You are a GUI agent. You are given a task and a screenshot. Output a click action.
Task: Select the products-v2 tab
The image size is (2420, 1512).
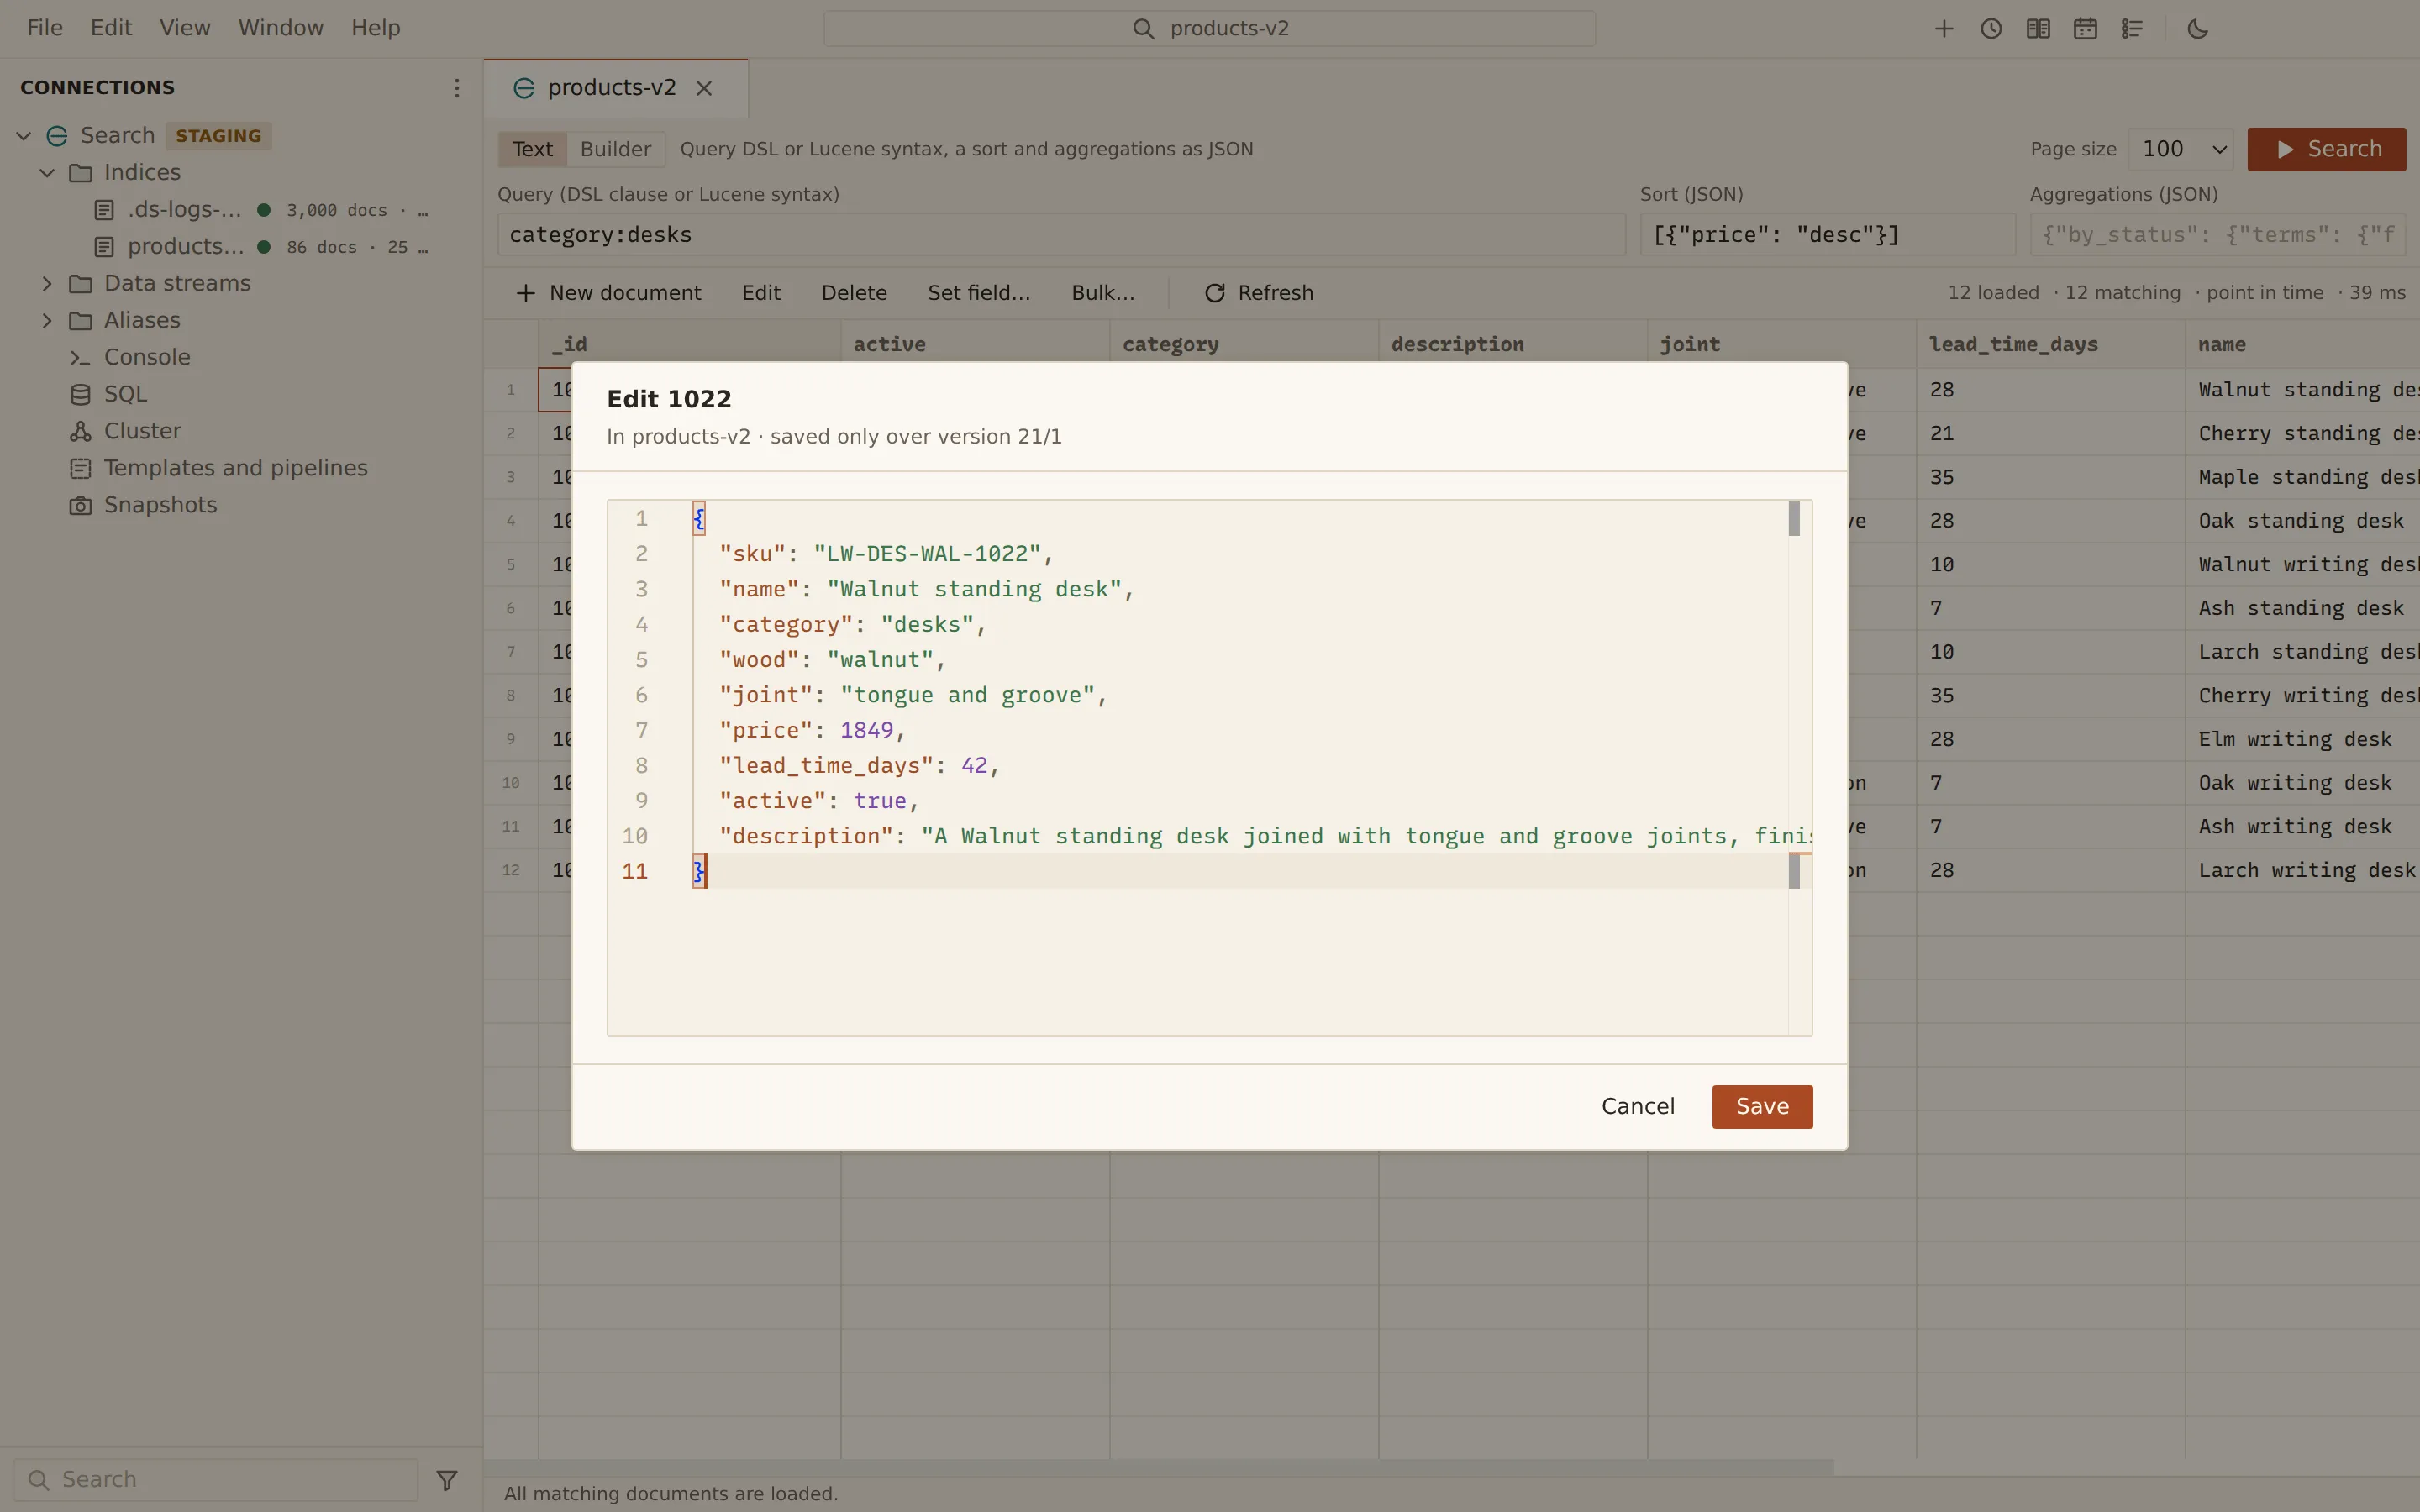click(x=616, y=88)
